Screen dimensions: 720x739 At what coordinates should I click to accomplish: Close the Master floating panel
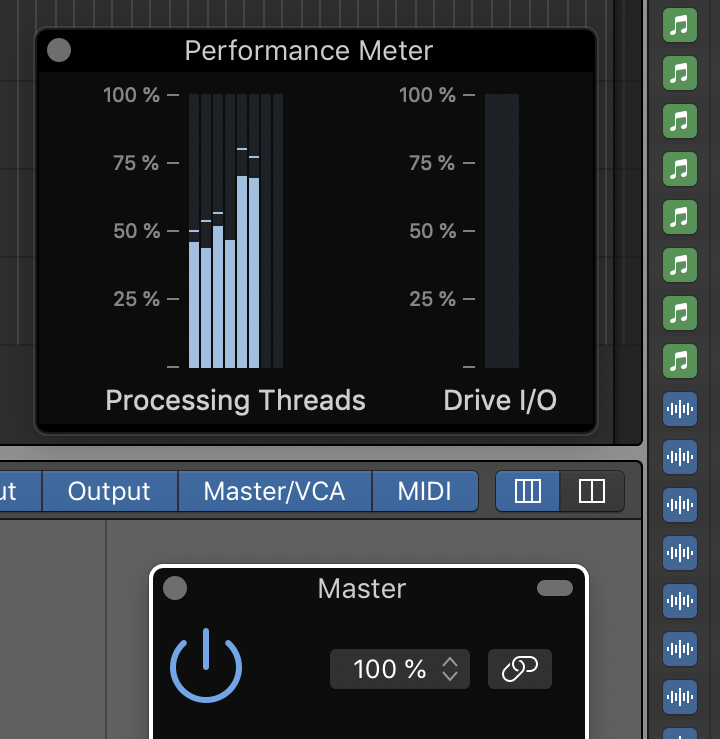pos(175,588)
